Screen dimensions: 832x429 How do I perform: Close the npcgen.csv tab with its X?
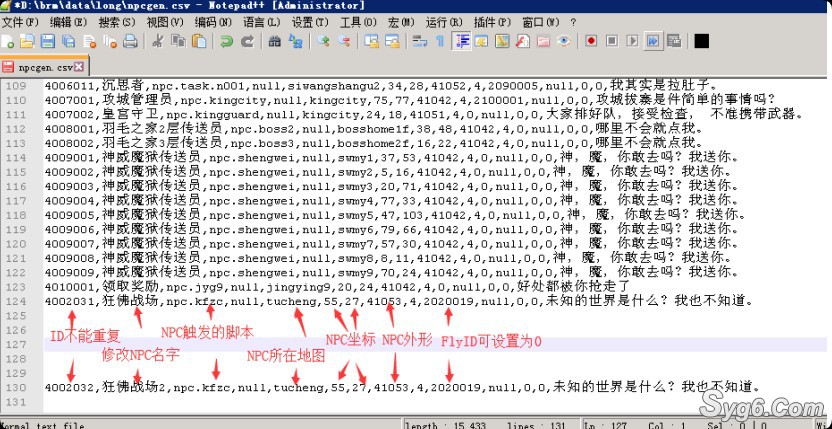[x=79, y=67]
